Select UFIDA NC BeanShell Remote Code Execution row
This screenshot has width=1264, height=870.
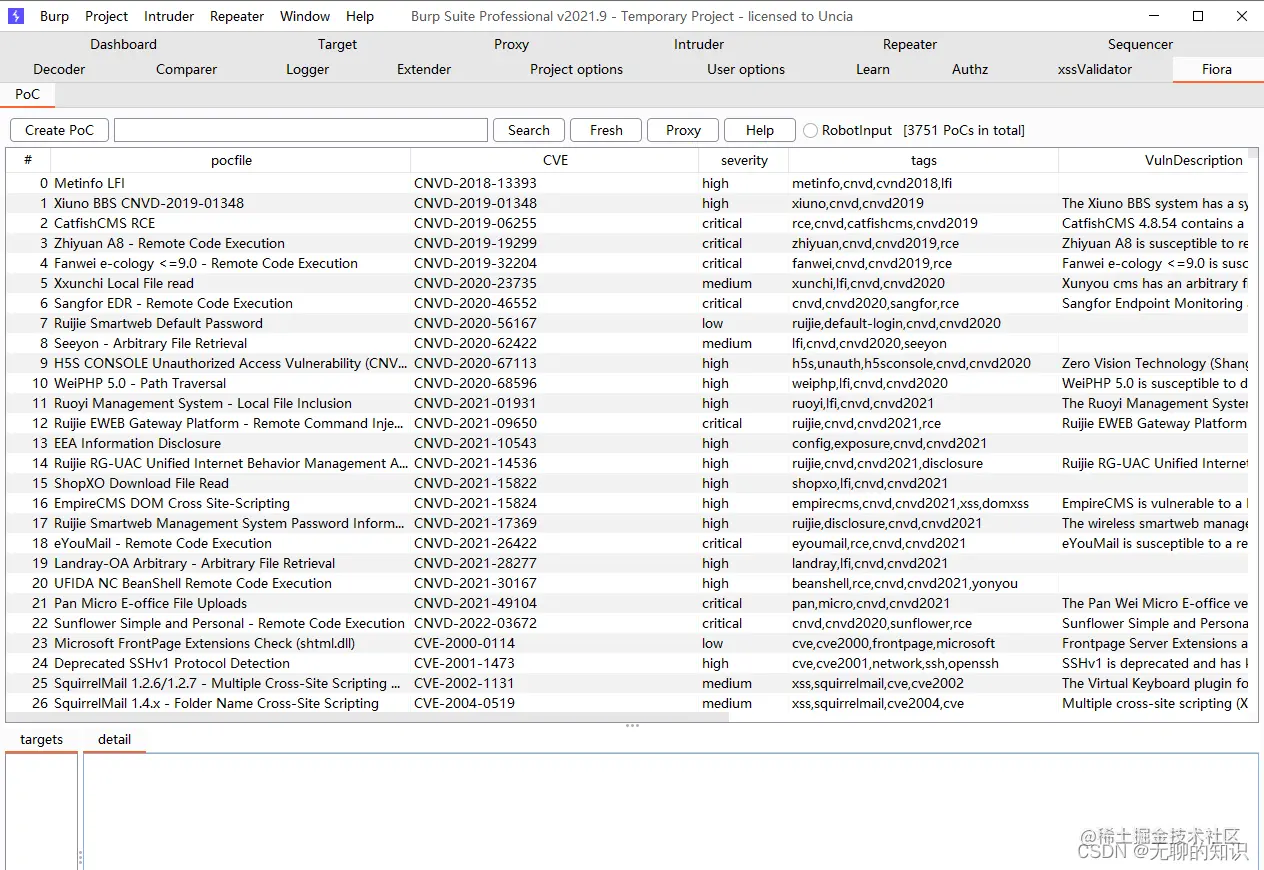(x=627, y=583)
